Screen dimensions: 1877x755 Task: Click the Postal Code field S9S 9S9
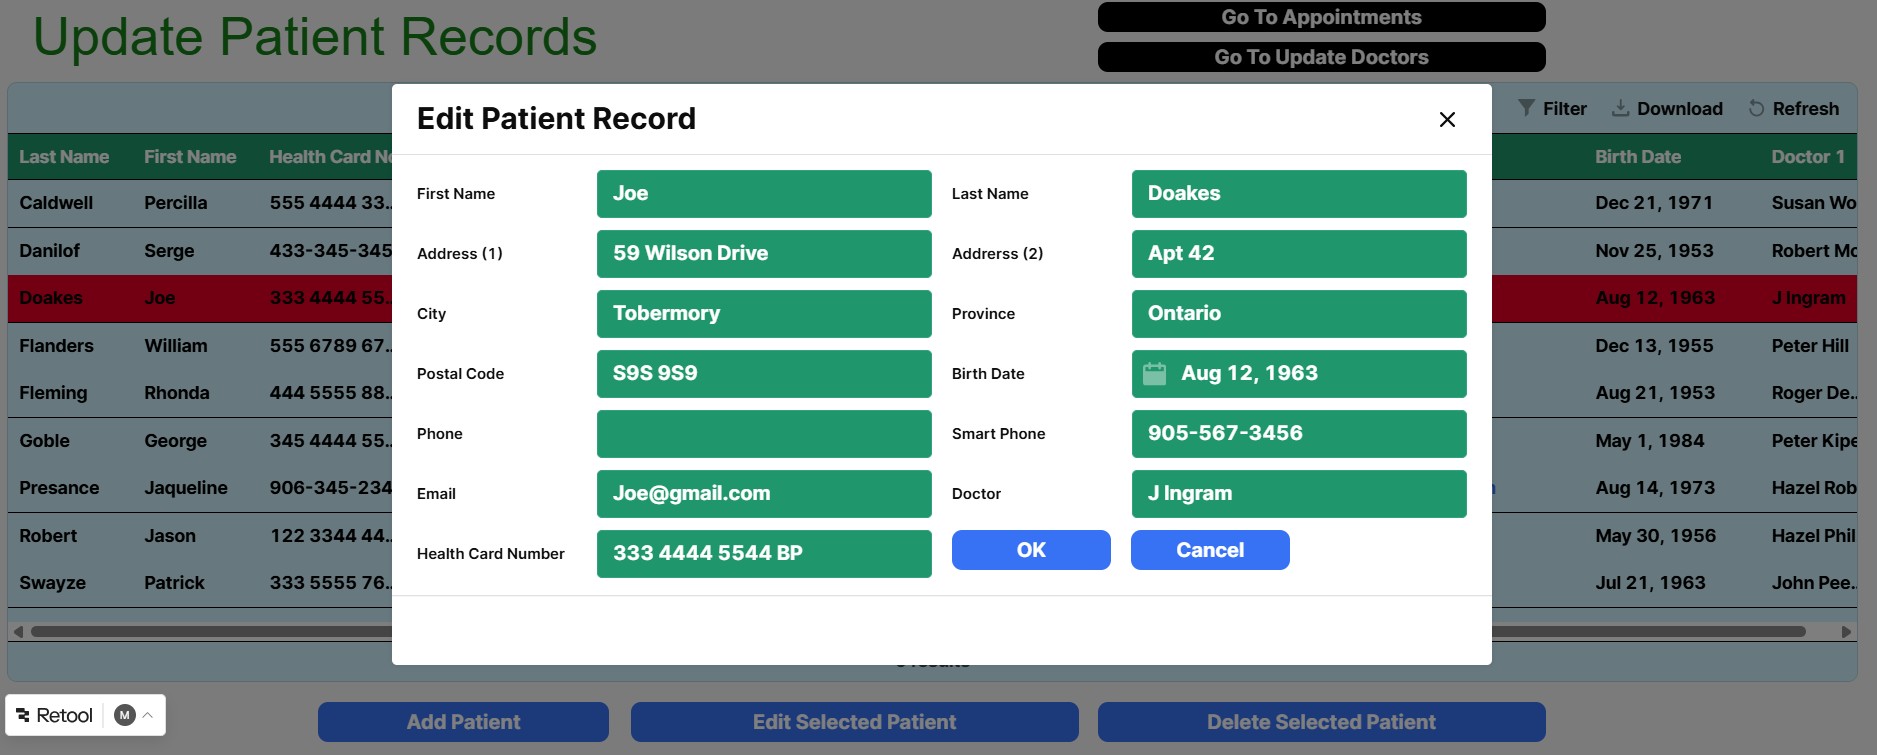763,374
